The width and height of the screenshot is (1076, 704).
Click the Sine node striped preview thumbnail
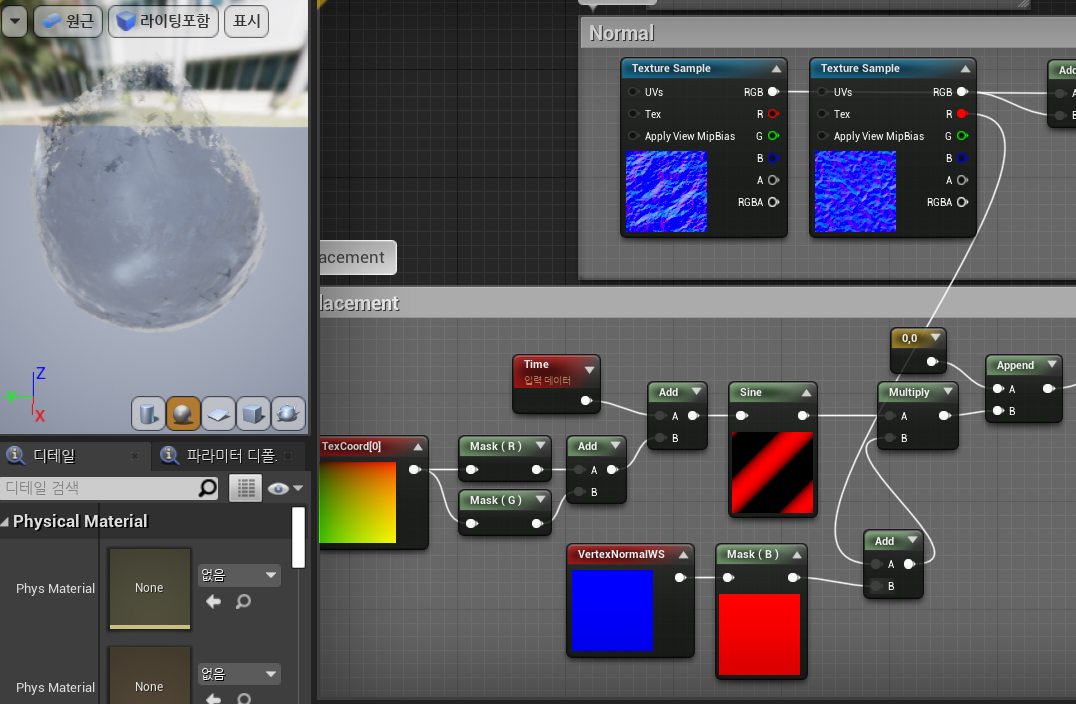[x=772, y=473]
